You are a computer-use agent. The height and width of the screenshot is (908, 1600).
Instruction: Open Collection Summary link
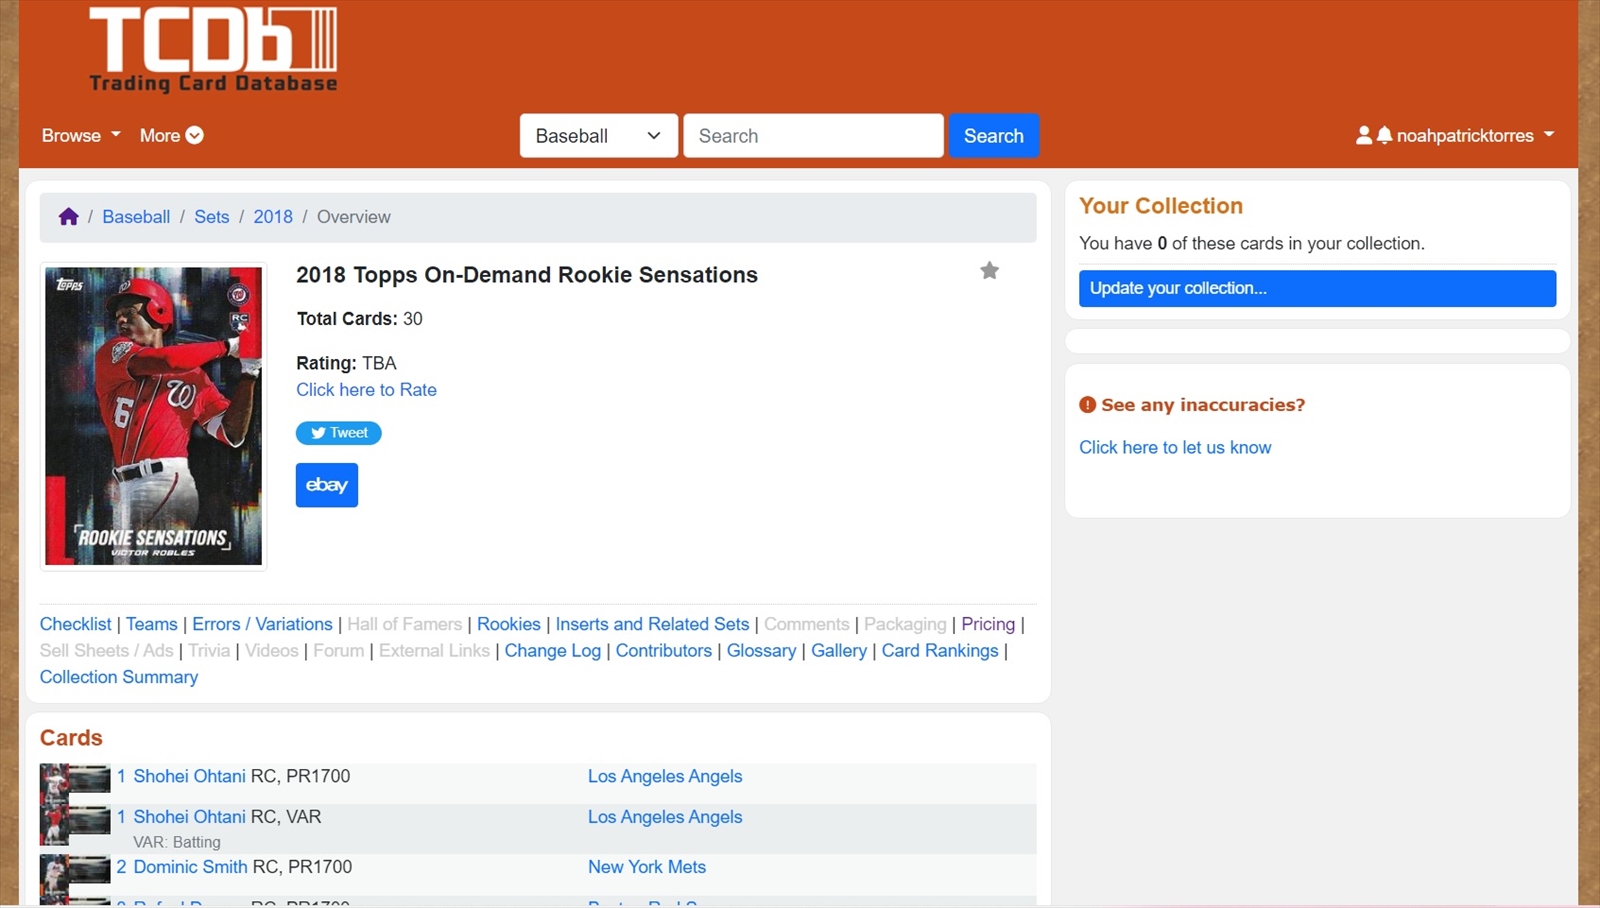(x=119, y=677)
